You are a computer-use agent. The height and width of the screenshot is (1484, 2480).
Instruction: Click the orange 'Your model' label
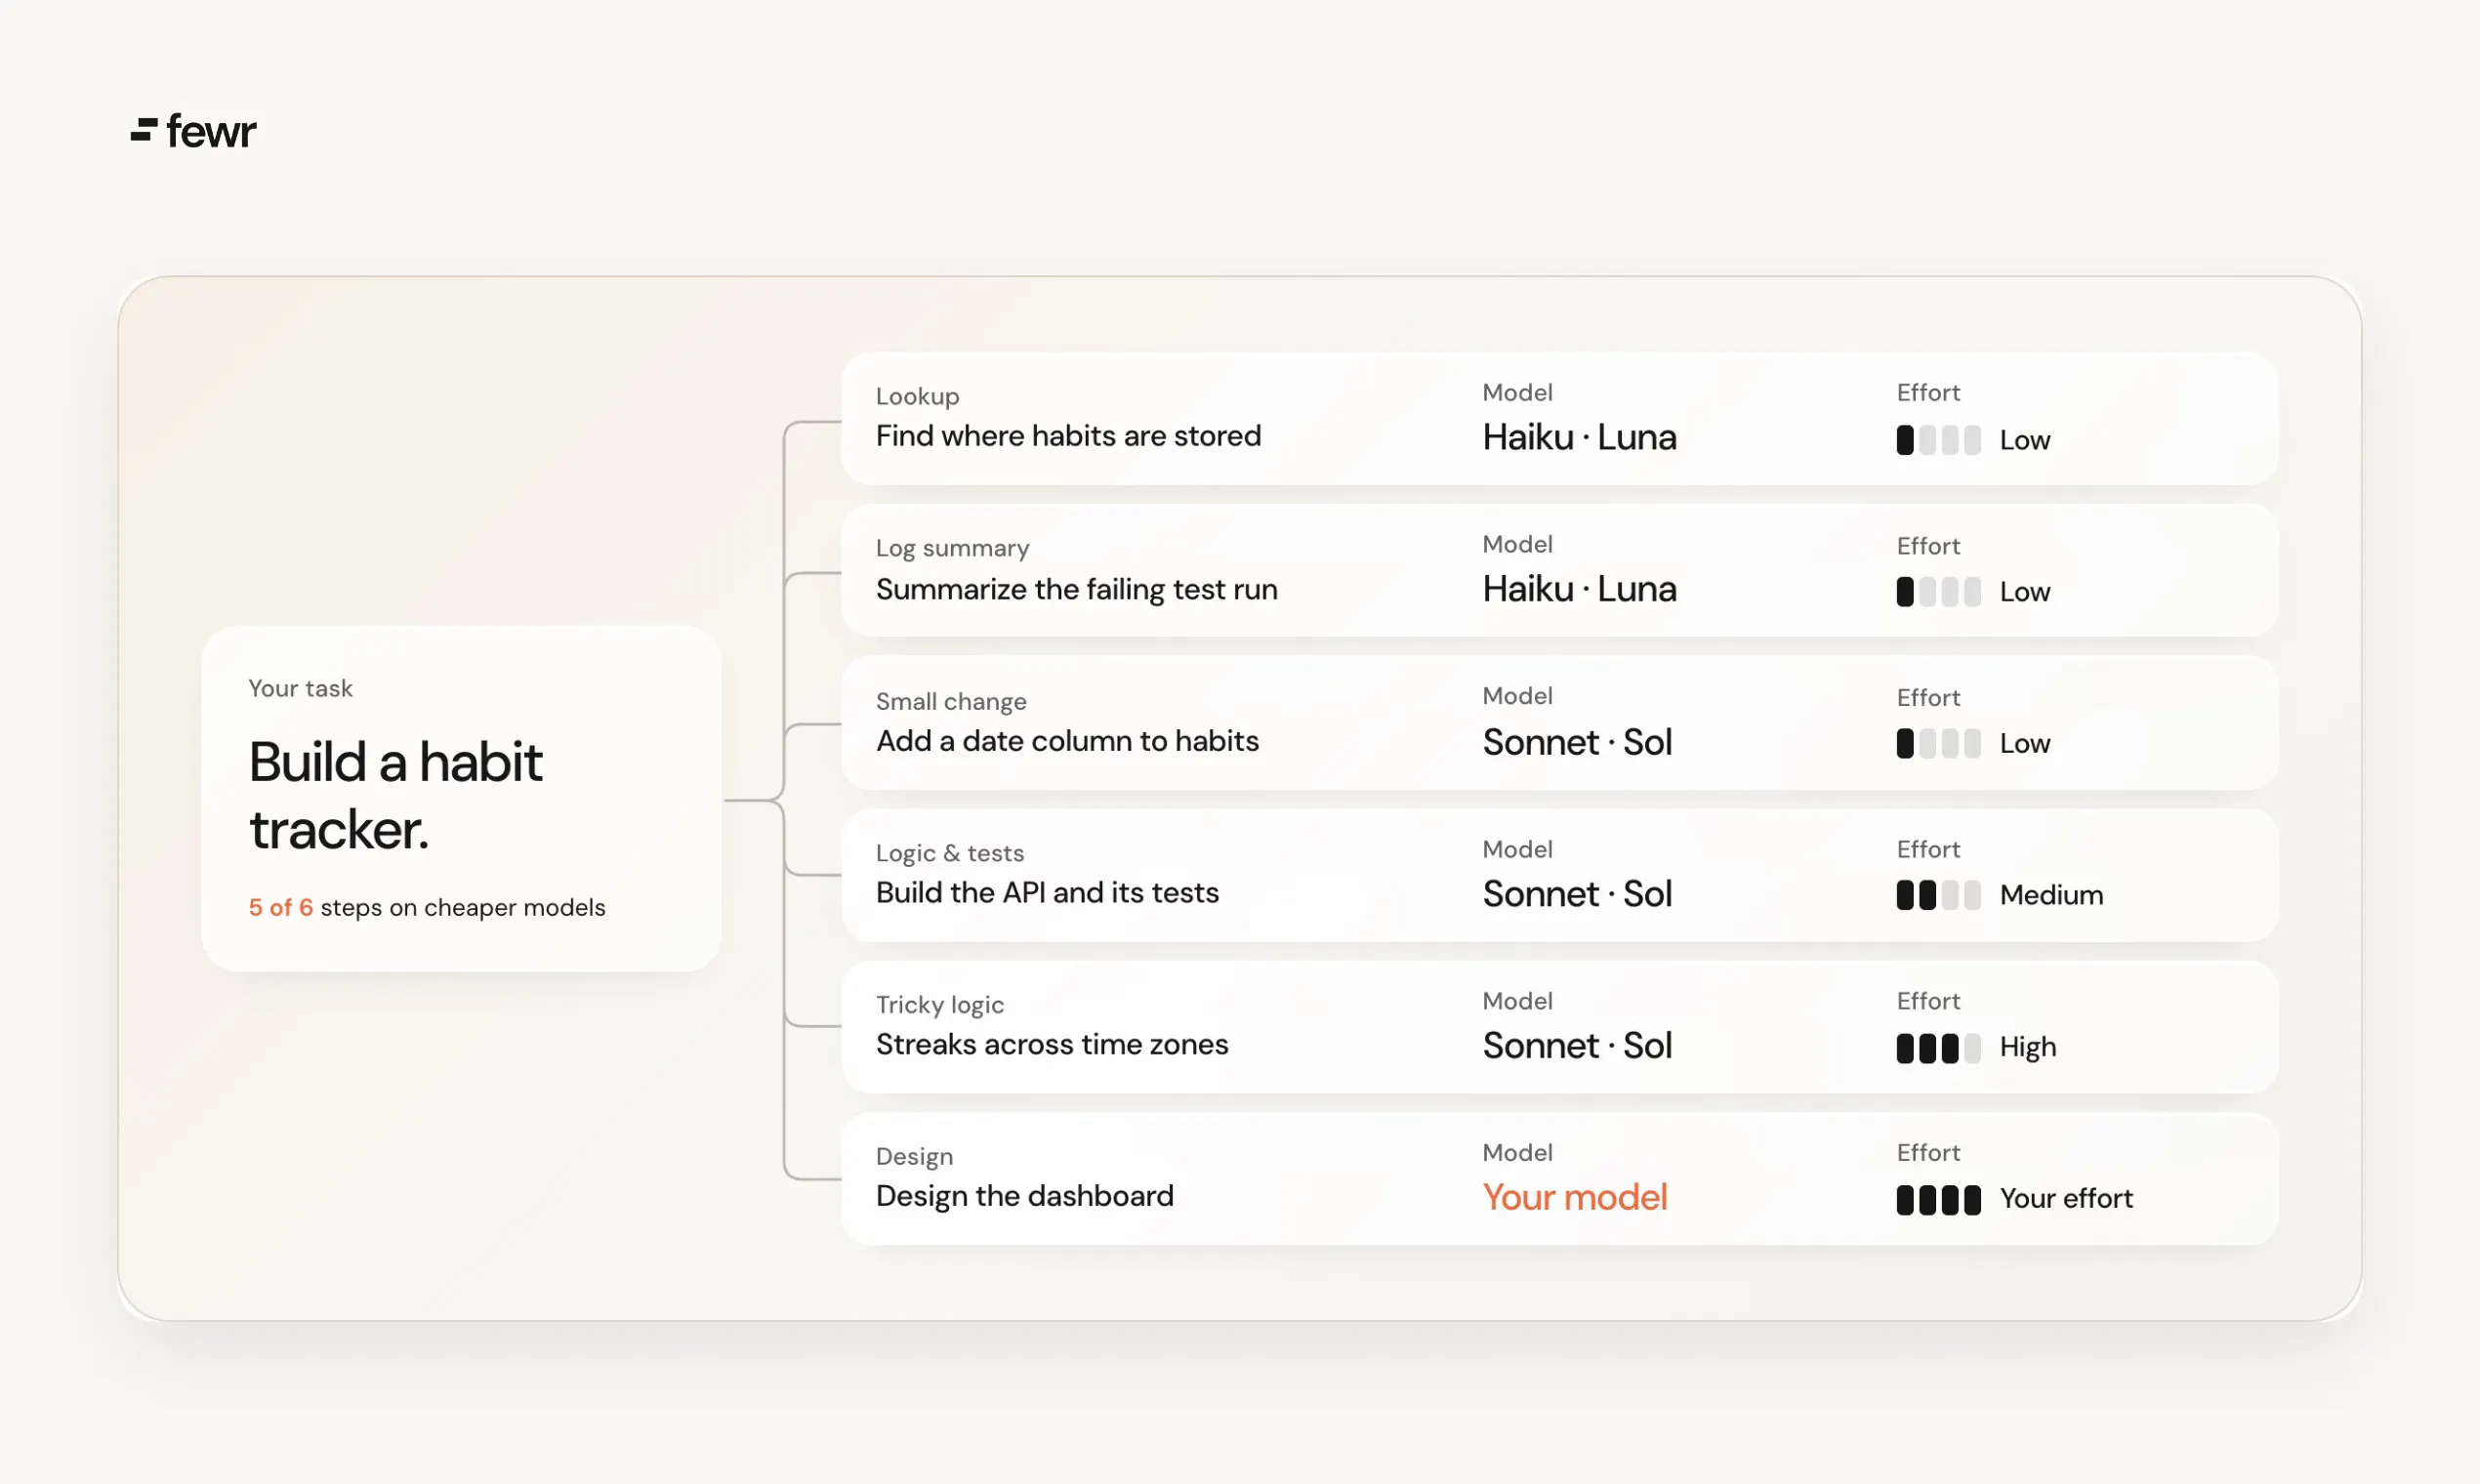pos(1575,1197)
